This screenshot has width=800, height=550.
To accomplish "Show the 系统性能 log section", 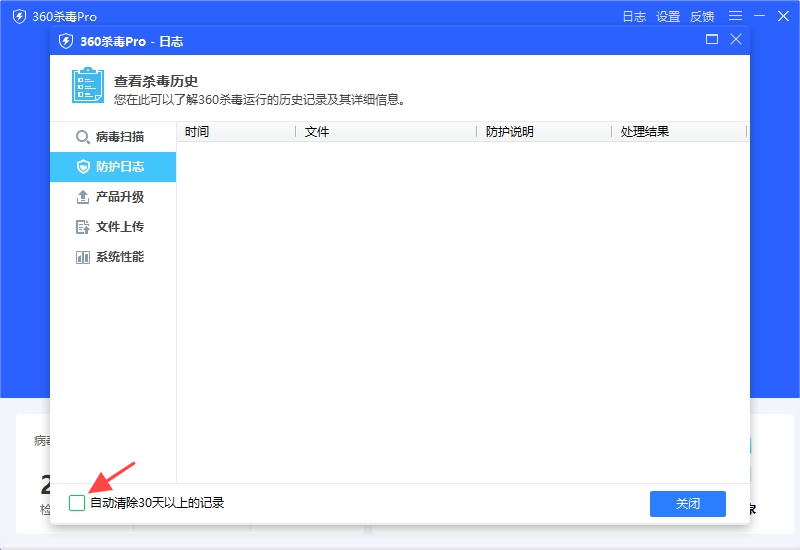I will 113,257.
